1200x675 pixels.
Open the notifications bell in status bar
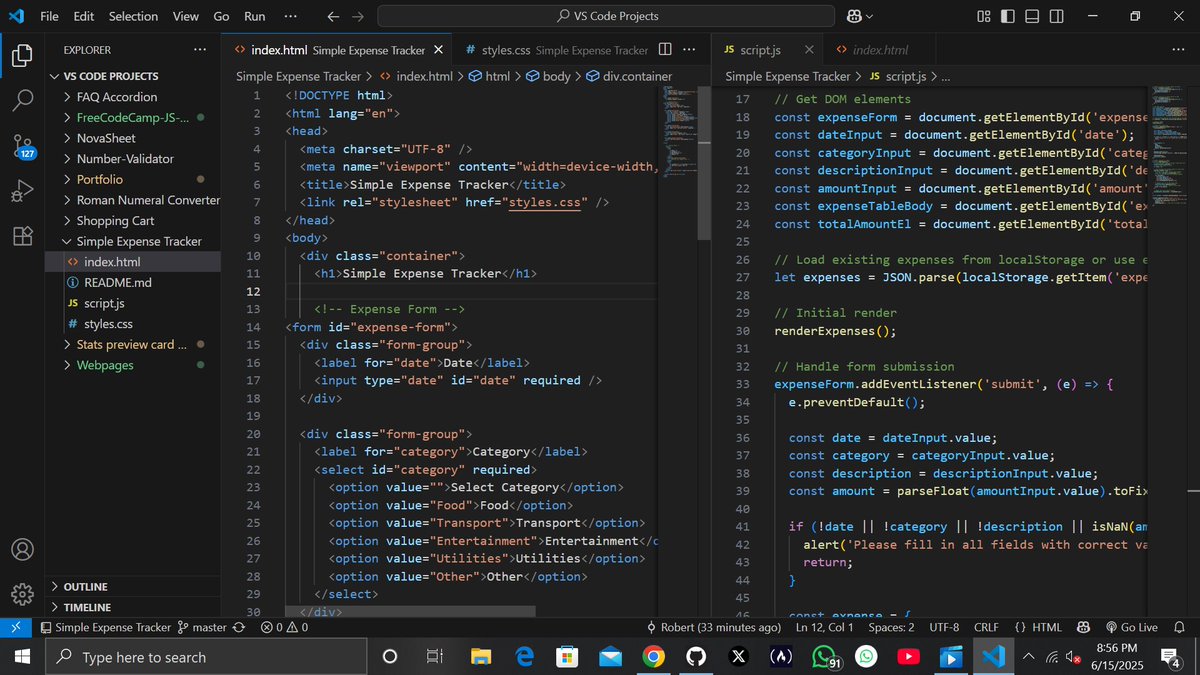(1179, 627)
